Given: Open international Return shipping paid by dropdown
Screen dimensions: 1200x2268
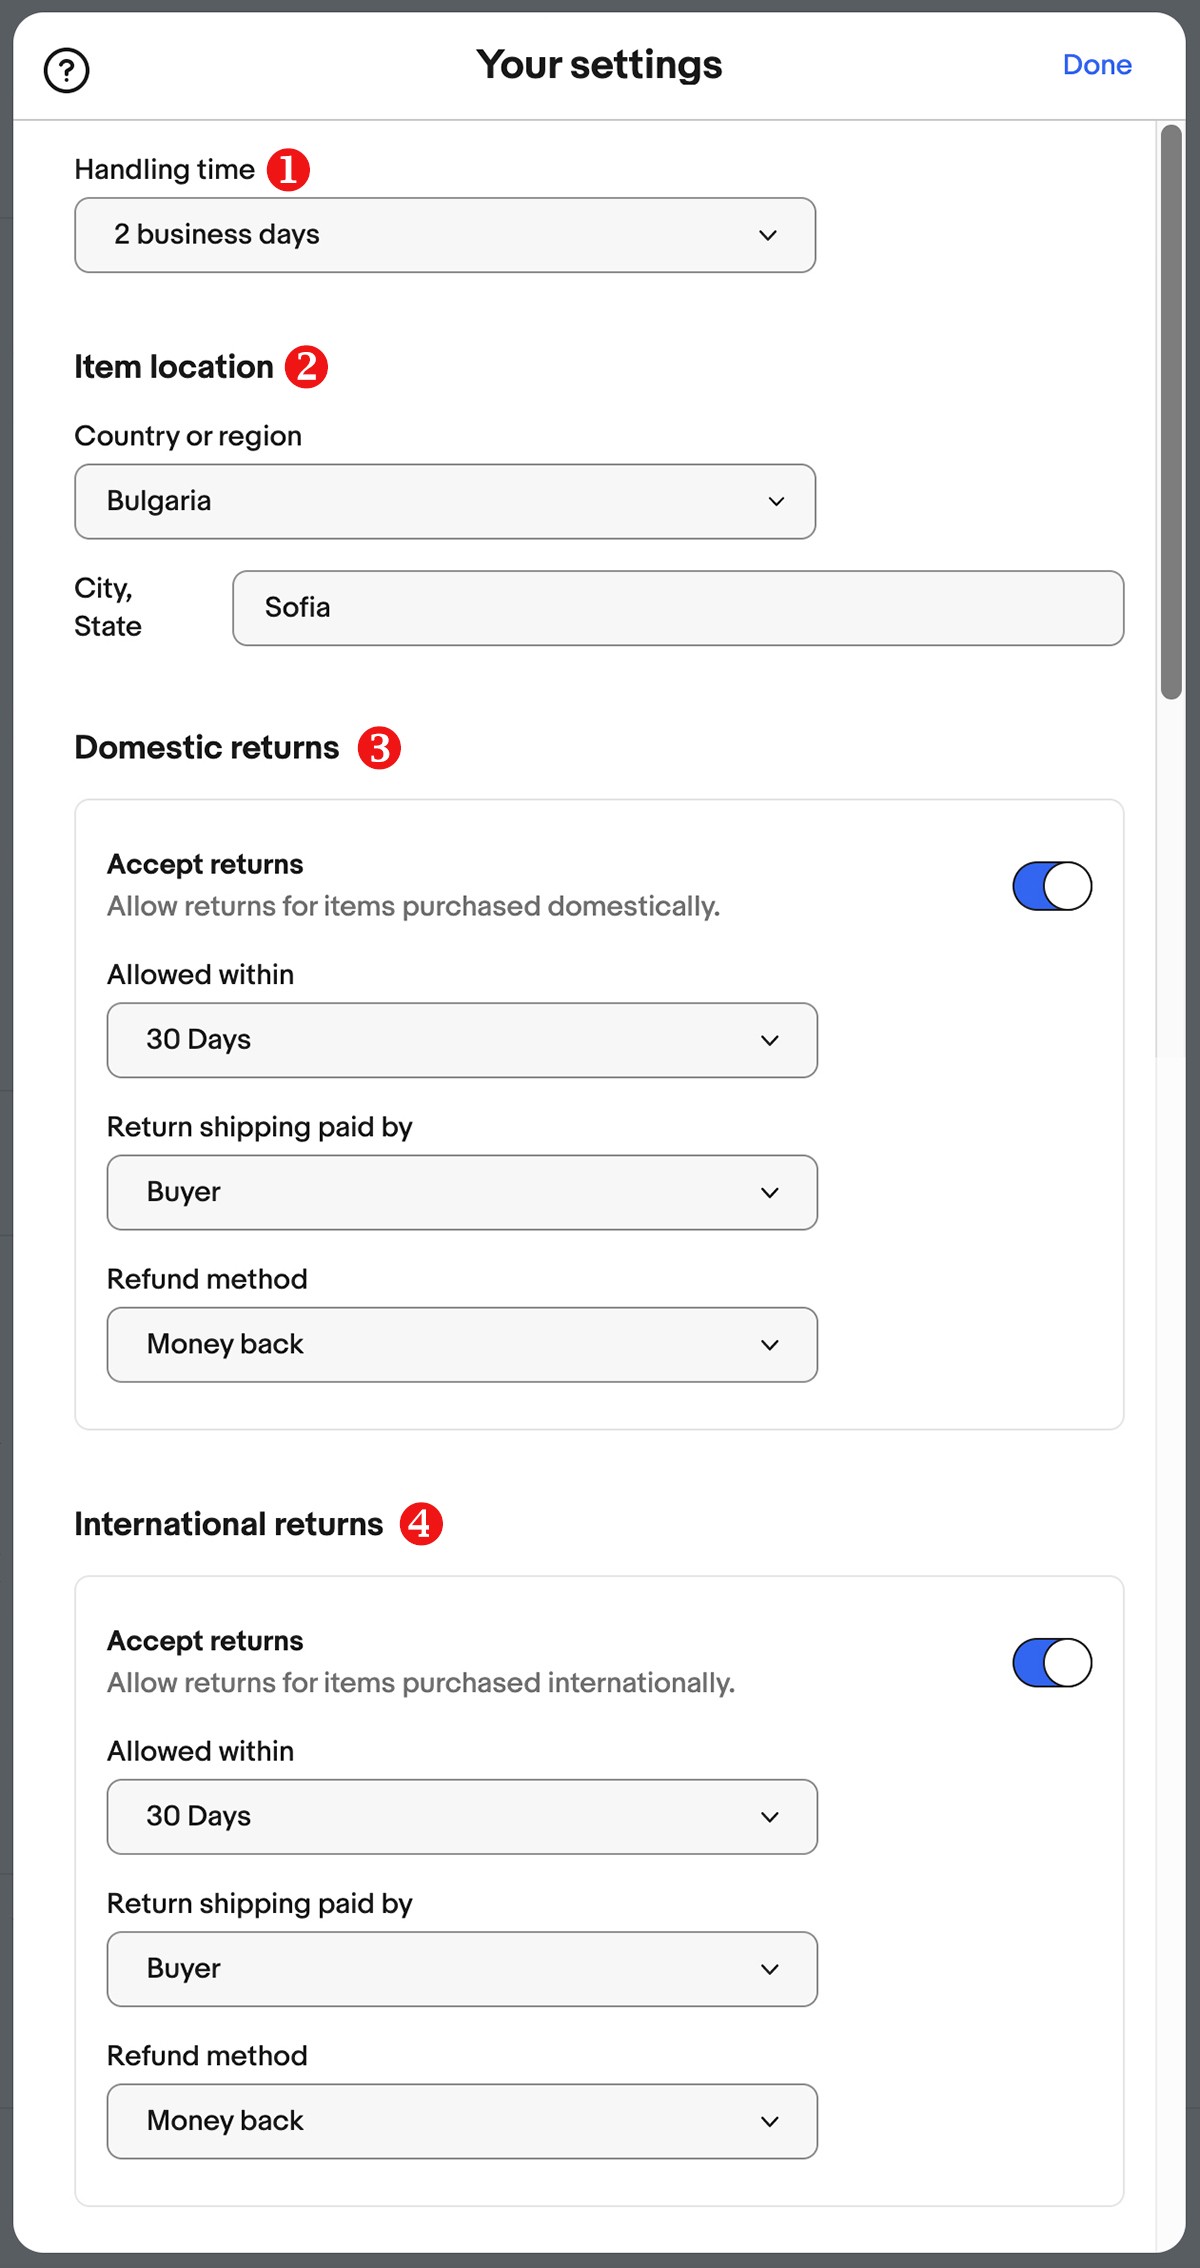Looking at the screenshot, I should pos(462,1969).
